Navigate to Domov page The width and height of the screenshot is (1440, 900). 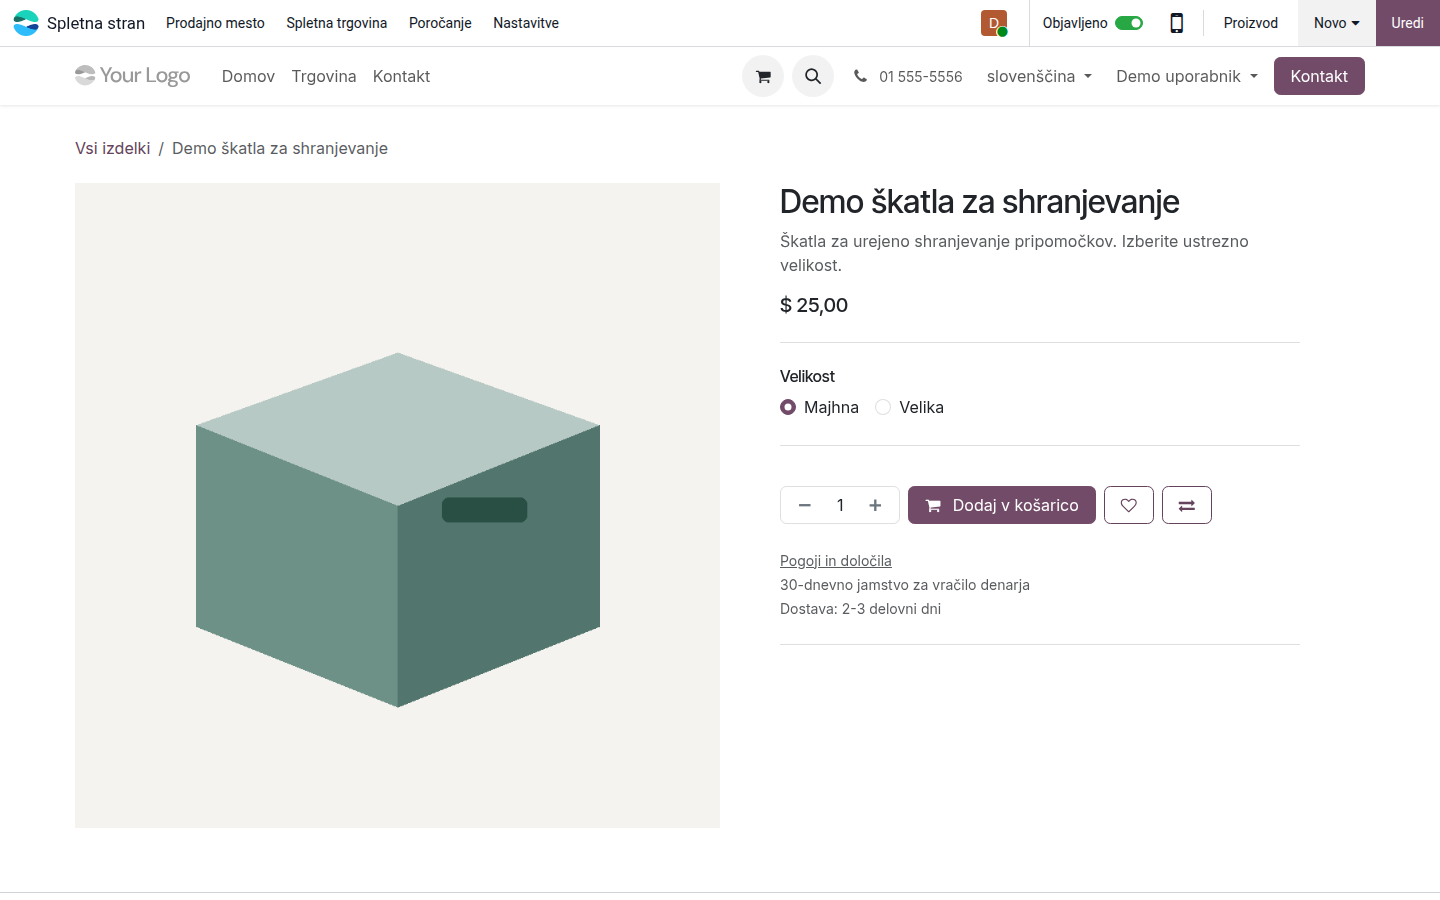pyautogui.click(x=248, y=76)
